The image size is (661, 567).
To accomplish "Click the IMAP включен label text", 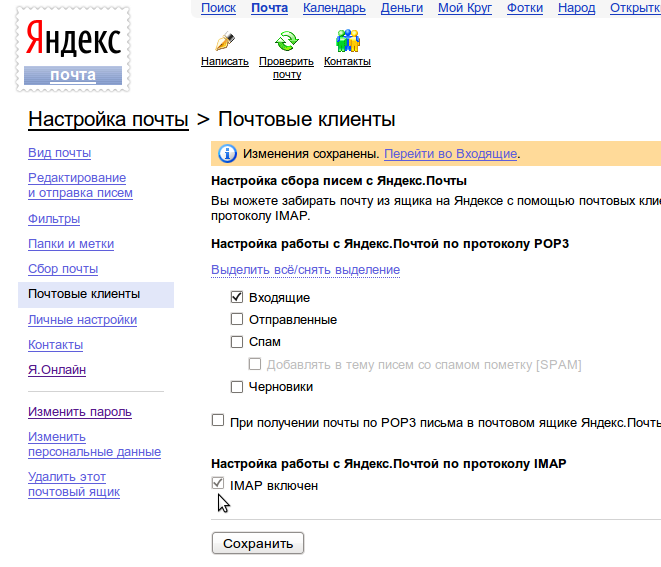I will click(x=274, y=486).
